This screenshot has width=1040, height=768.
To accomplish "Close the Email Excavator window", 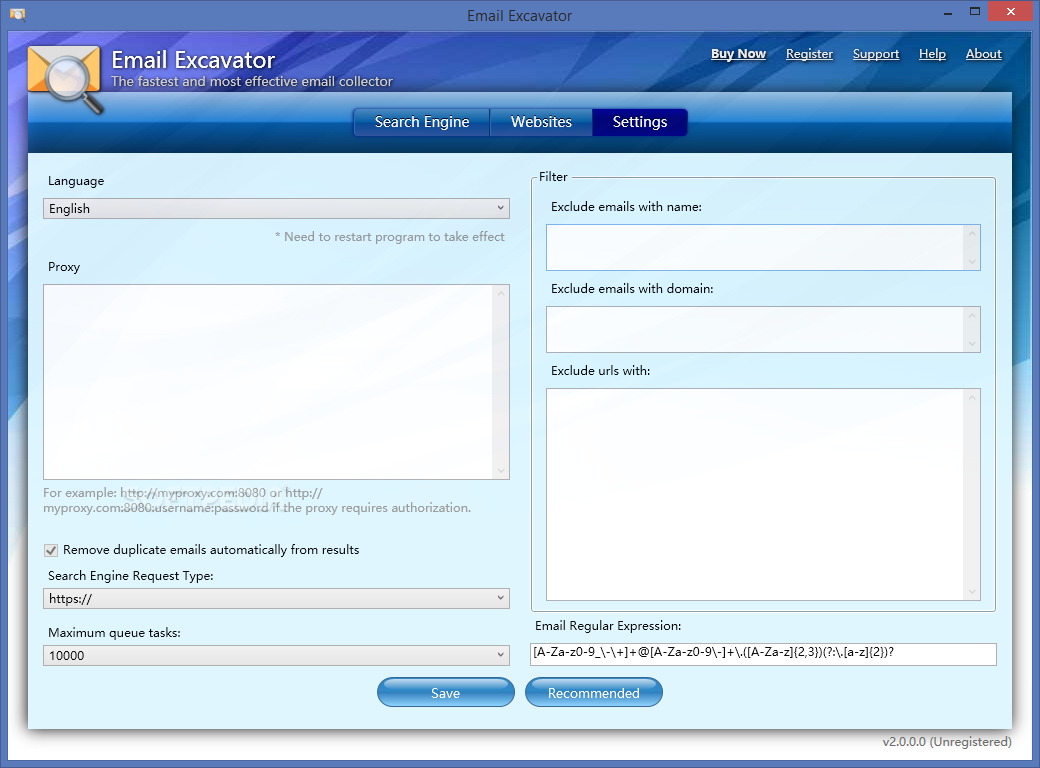I will 1011,11.
